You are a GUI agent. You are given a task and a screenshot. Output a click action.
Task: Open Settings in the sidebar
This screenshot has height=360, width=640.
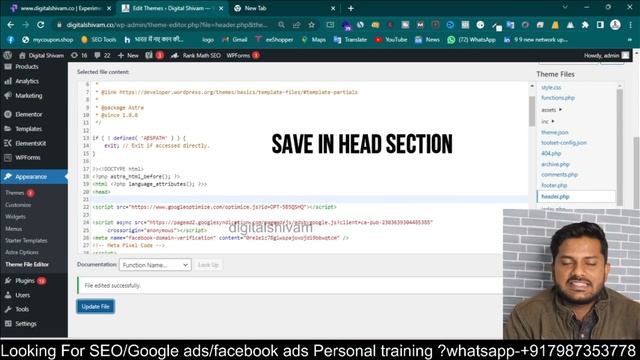point(26,324)
